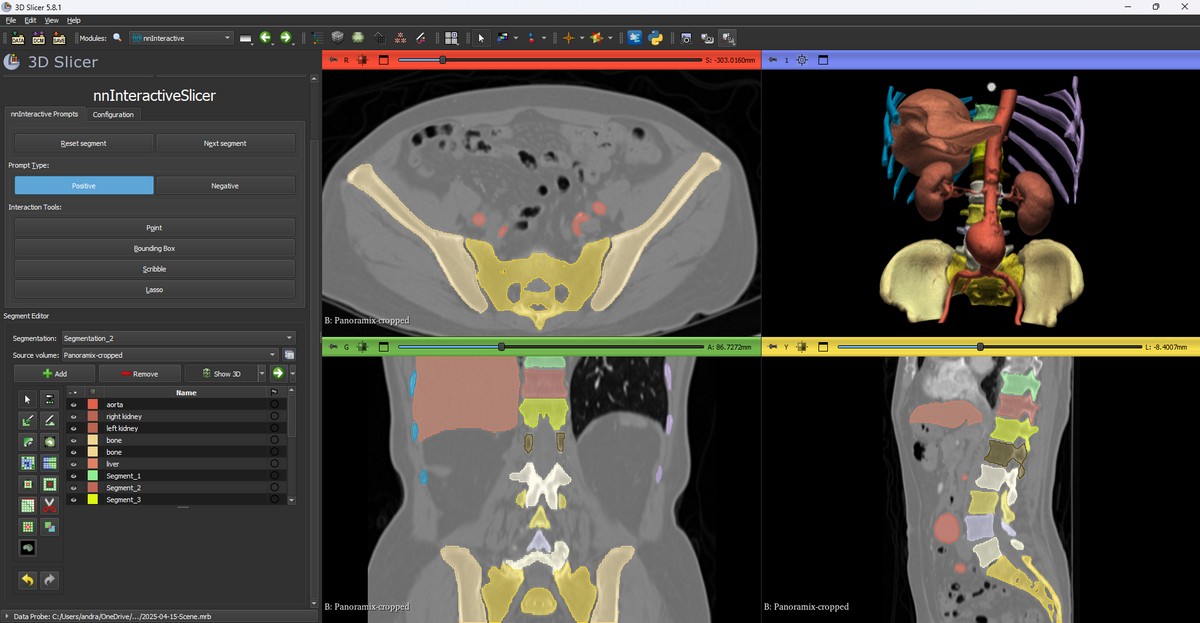1200x623 pixels.
Task: Add a new segment
Action: pyautogui.click(x=55, y=373)
